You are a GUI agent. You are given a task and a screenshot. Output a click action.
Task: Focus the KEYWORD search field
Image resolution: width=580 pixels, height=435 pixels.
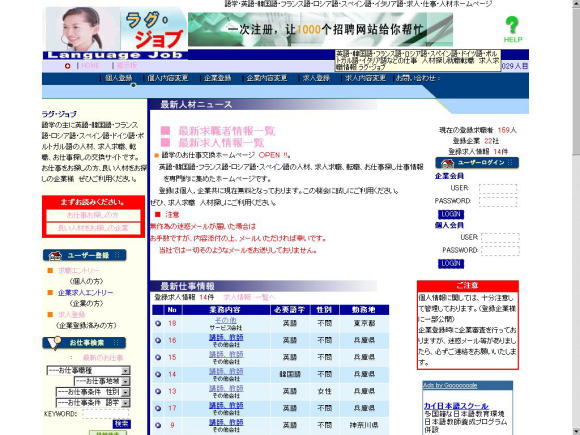[105, 414]
